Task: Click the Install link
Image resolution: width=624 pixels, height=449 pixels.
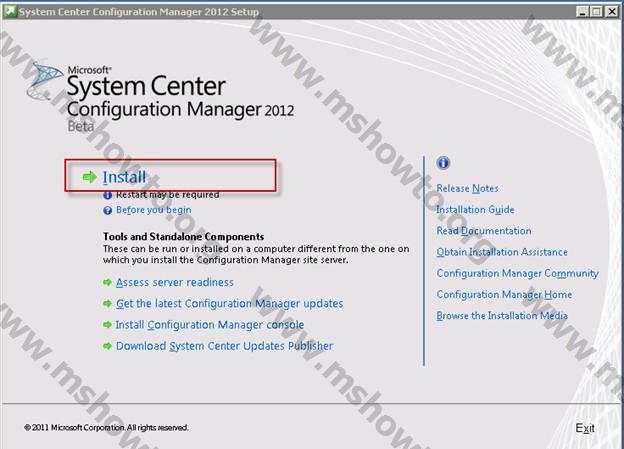Action: [x=124, y=177]
